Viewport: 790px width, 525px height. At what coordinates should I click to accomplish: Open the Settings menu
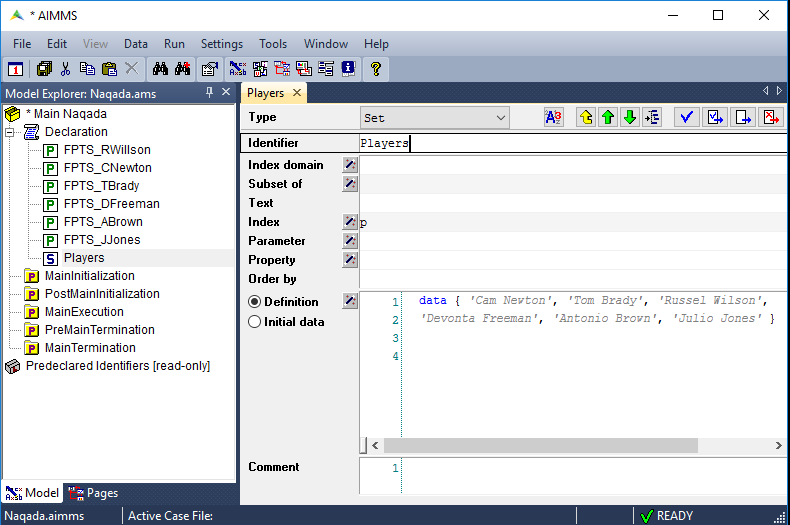[222, 44]
